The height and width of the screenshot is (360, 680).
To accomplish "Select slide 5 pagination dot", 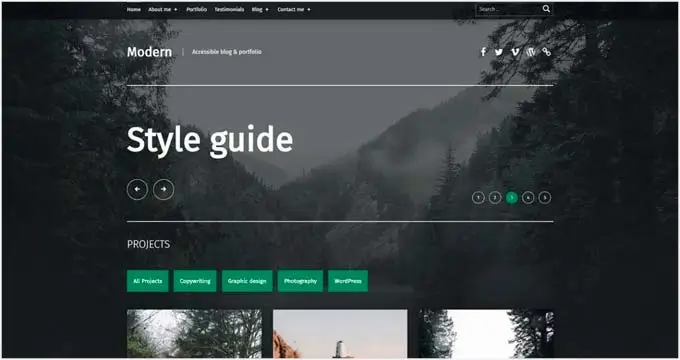I will pyautogui.click(x=545, y=198).
